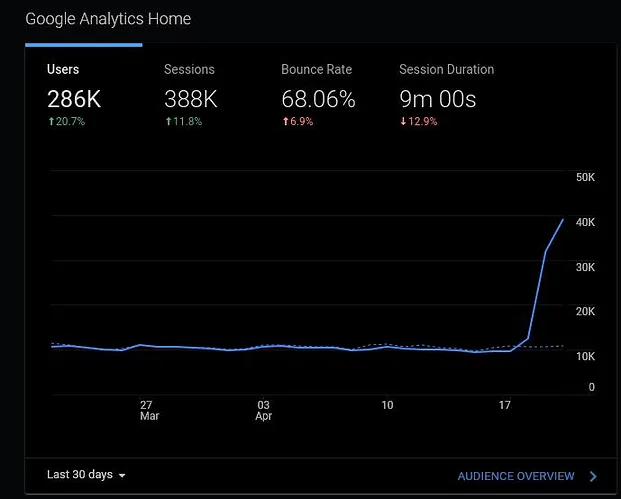Screen dimensions: 621x499
Task: Click the peak endpoint of the users line
Action: tap(563, 219)
